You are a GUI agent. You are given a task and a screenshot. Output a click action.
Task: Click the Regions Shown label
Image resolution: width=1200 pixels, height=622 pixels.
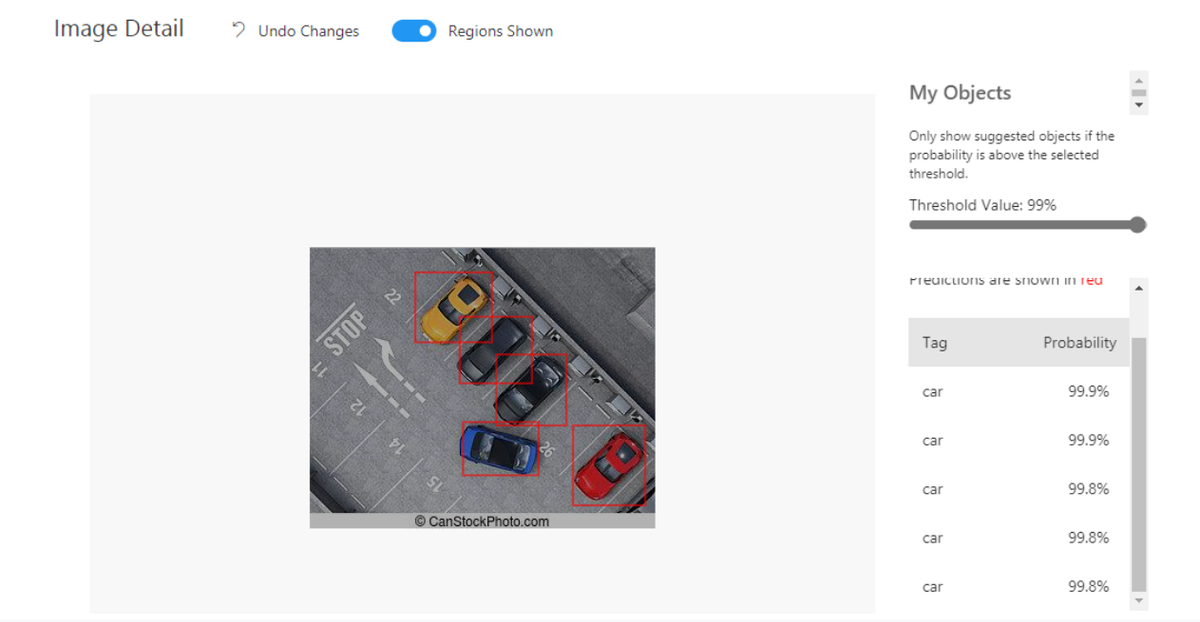tap(500, 31)
